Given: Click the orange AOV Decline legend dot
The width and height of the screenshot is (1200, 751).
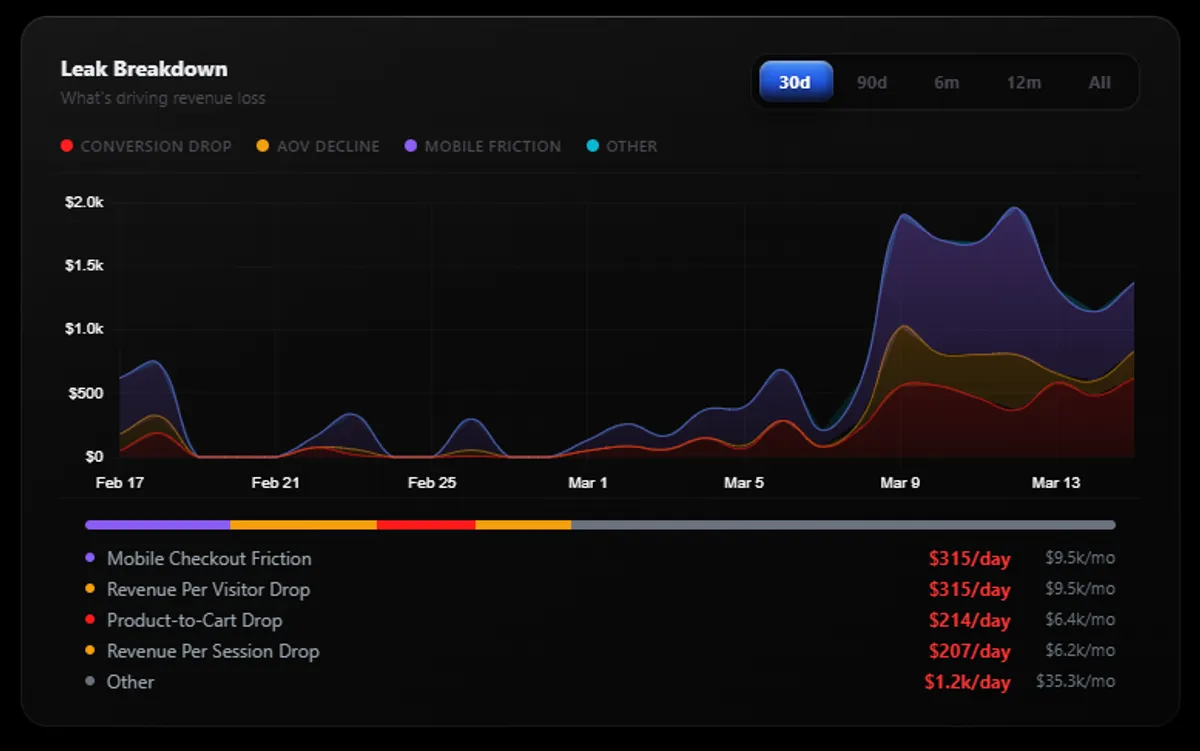Looking at the screenshot, I should [262, 146].
